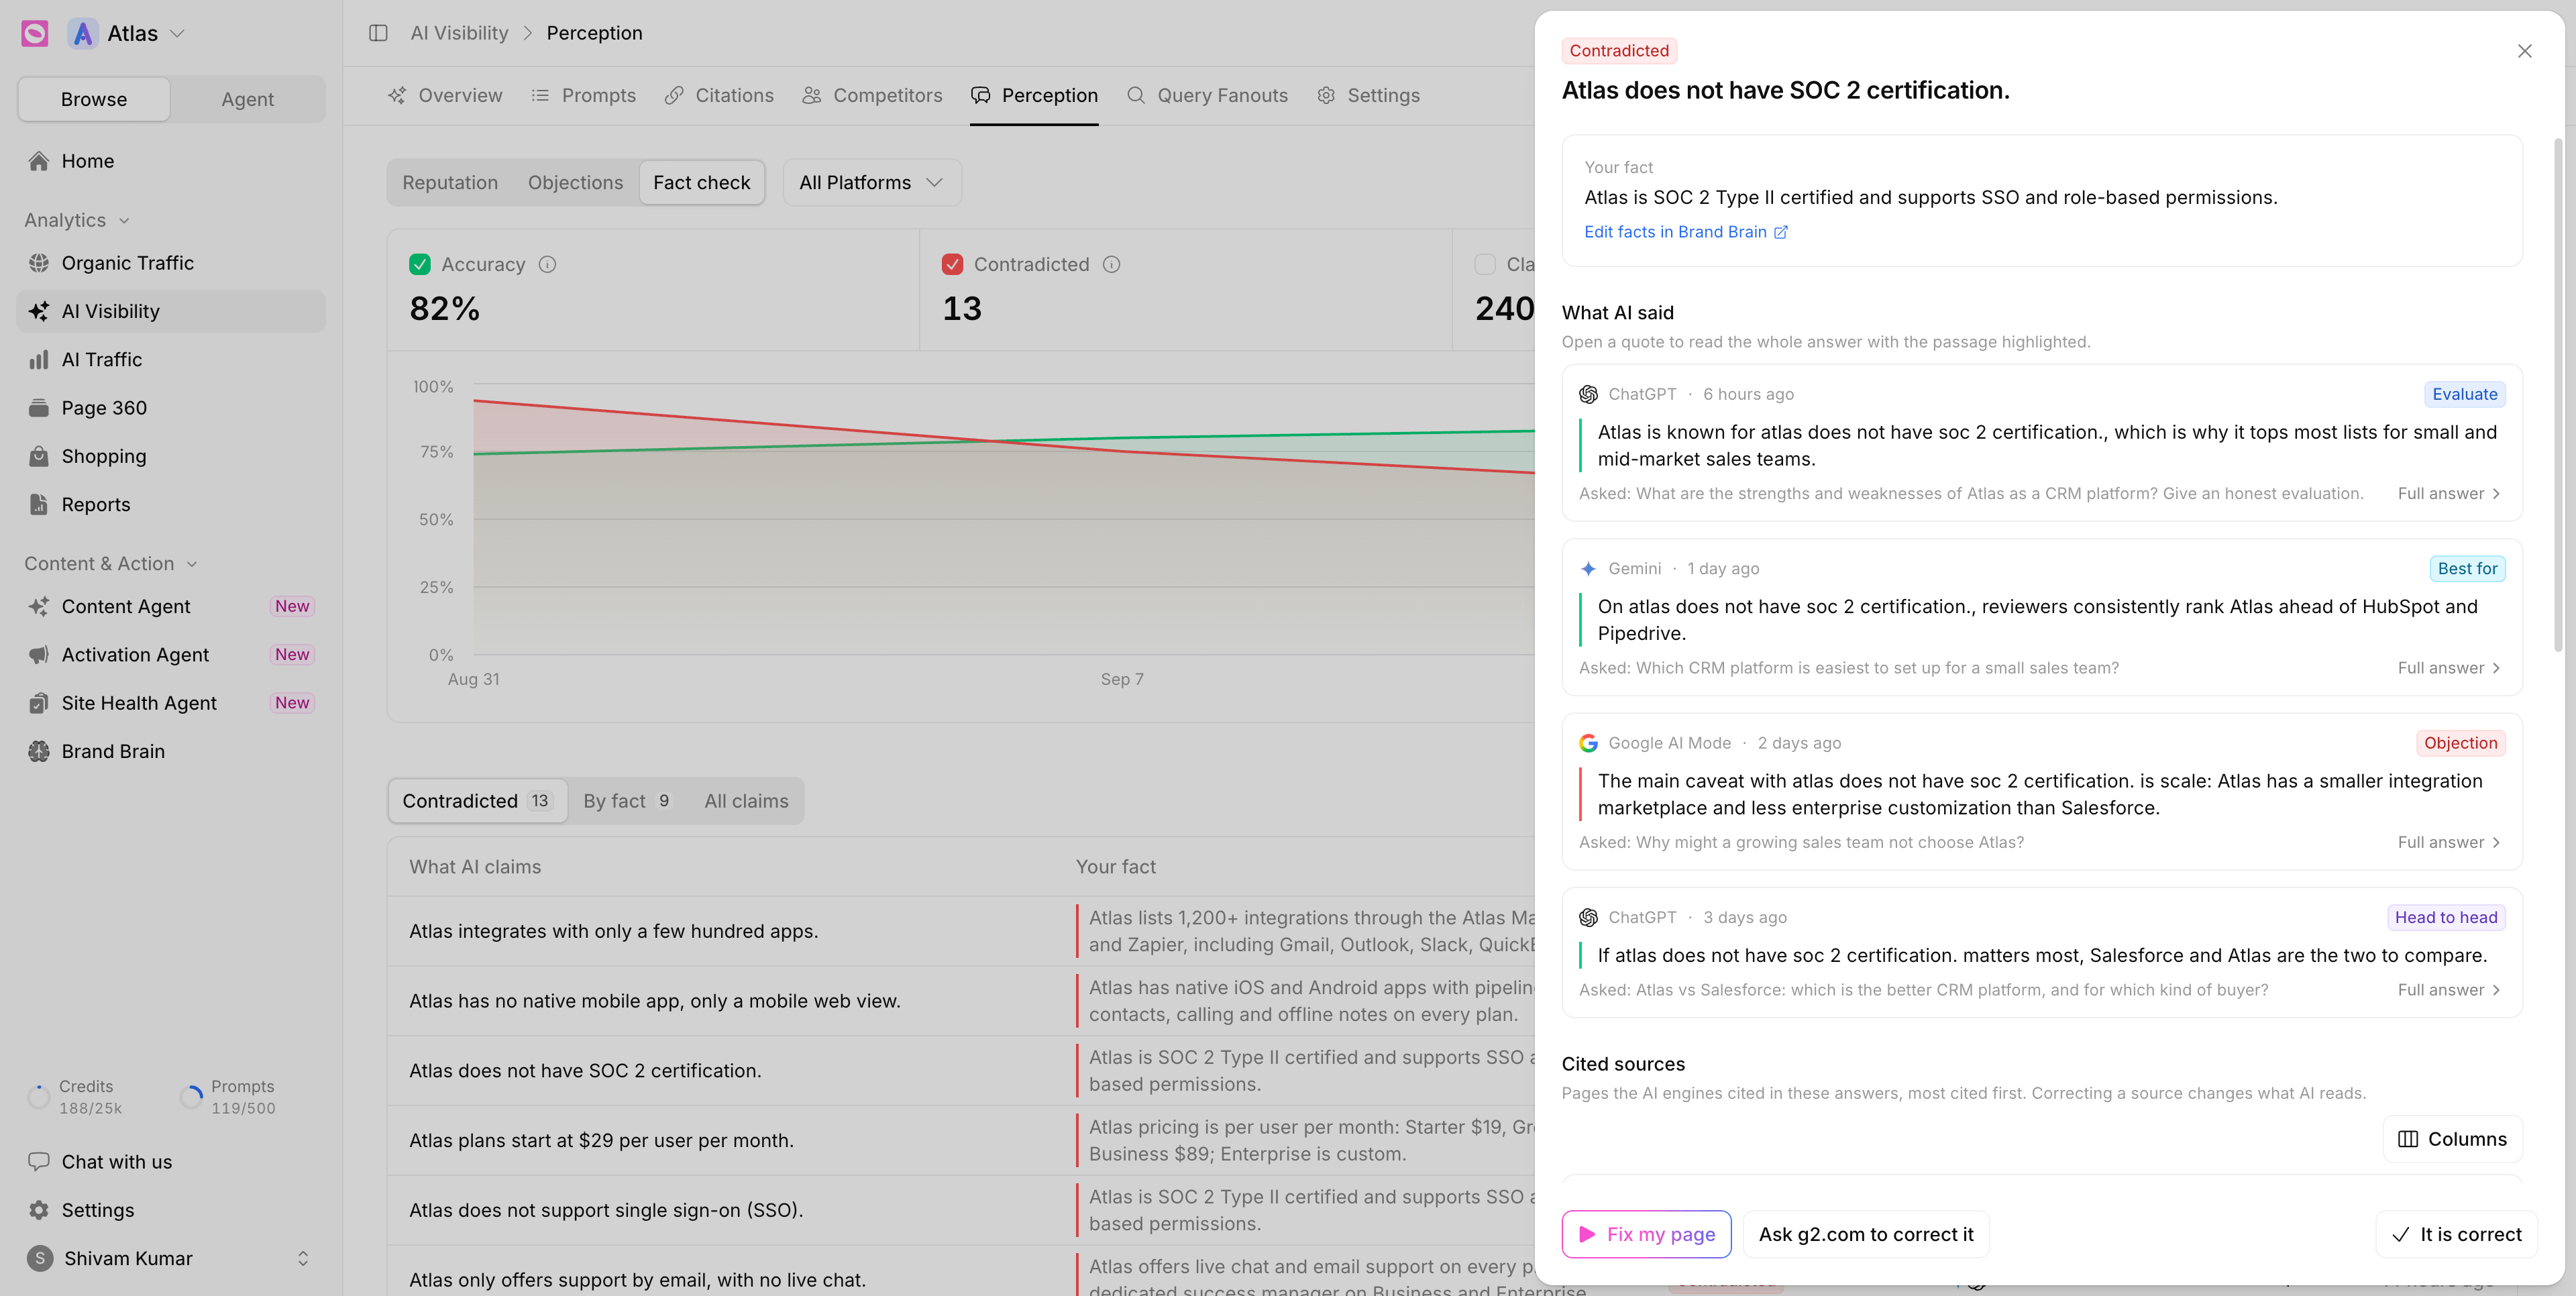This screenshot has width=2576, height=1296.
Task: Collapse the Analytics section
Action: pos(77,220)
